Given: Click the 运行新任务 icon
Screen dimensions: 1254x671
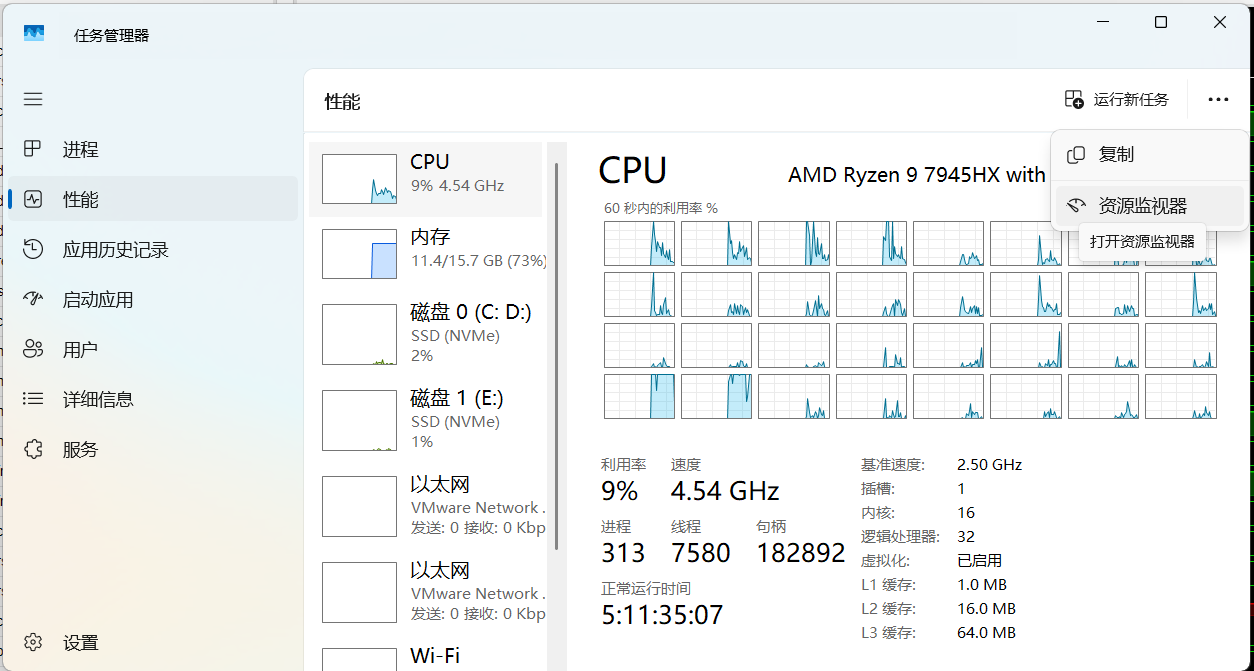Looking at the screenshot, I should tap(1073, 99).
